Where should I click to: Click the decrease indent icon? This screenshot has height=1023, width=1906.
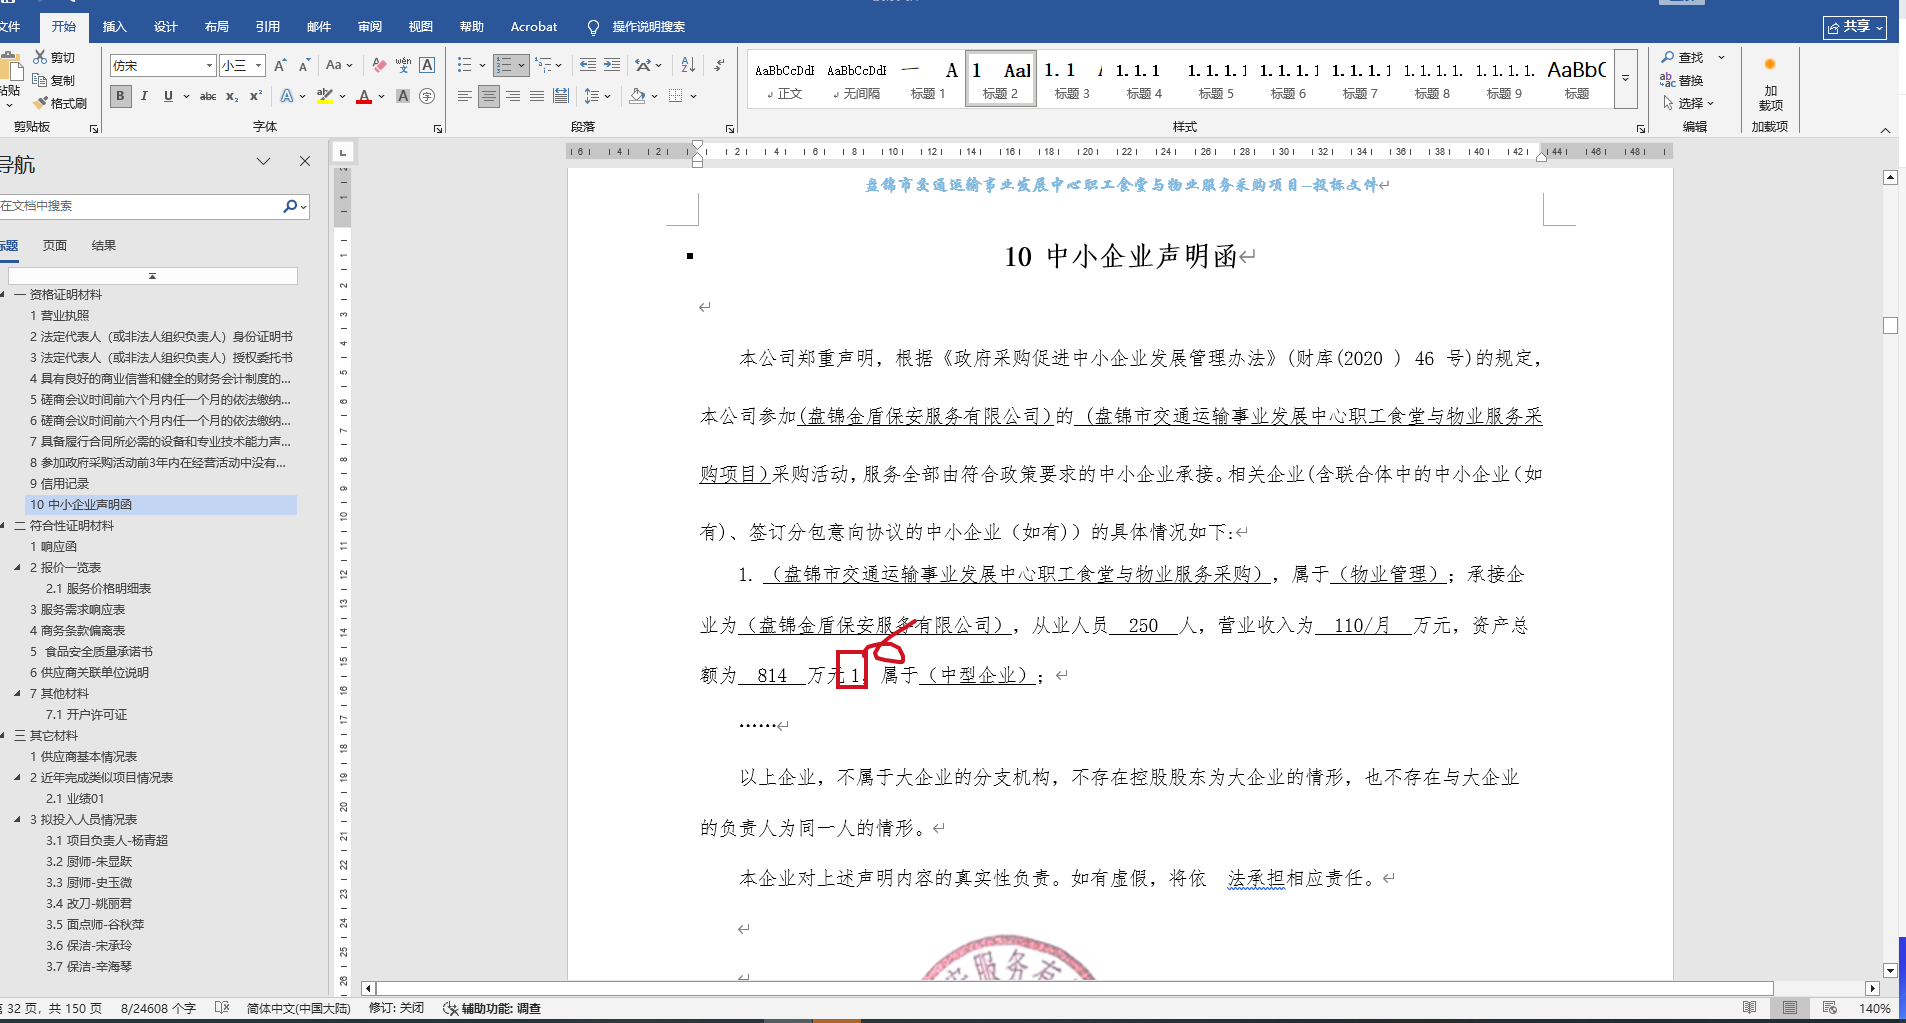pos(588,66)
